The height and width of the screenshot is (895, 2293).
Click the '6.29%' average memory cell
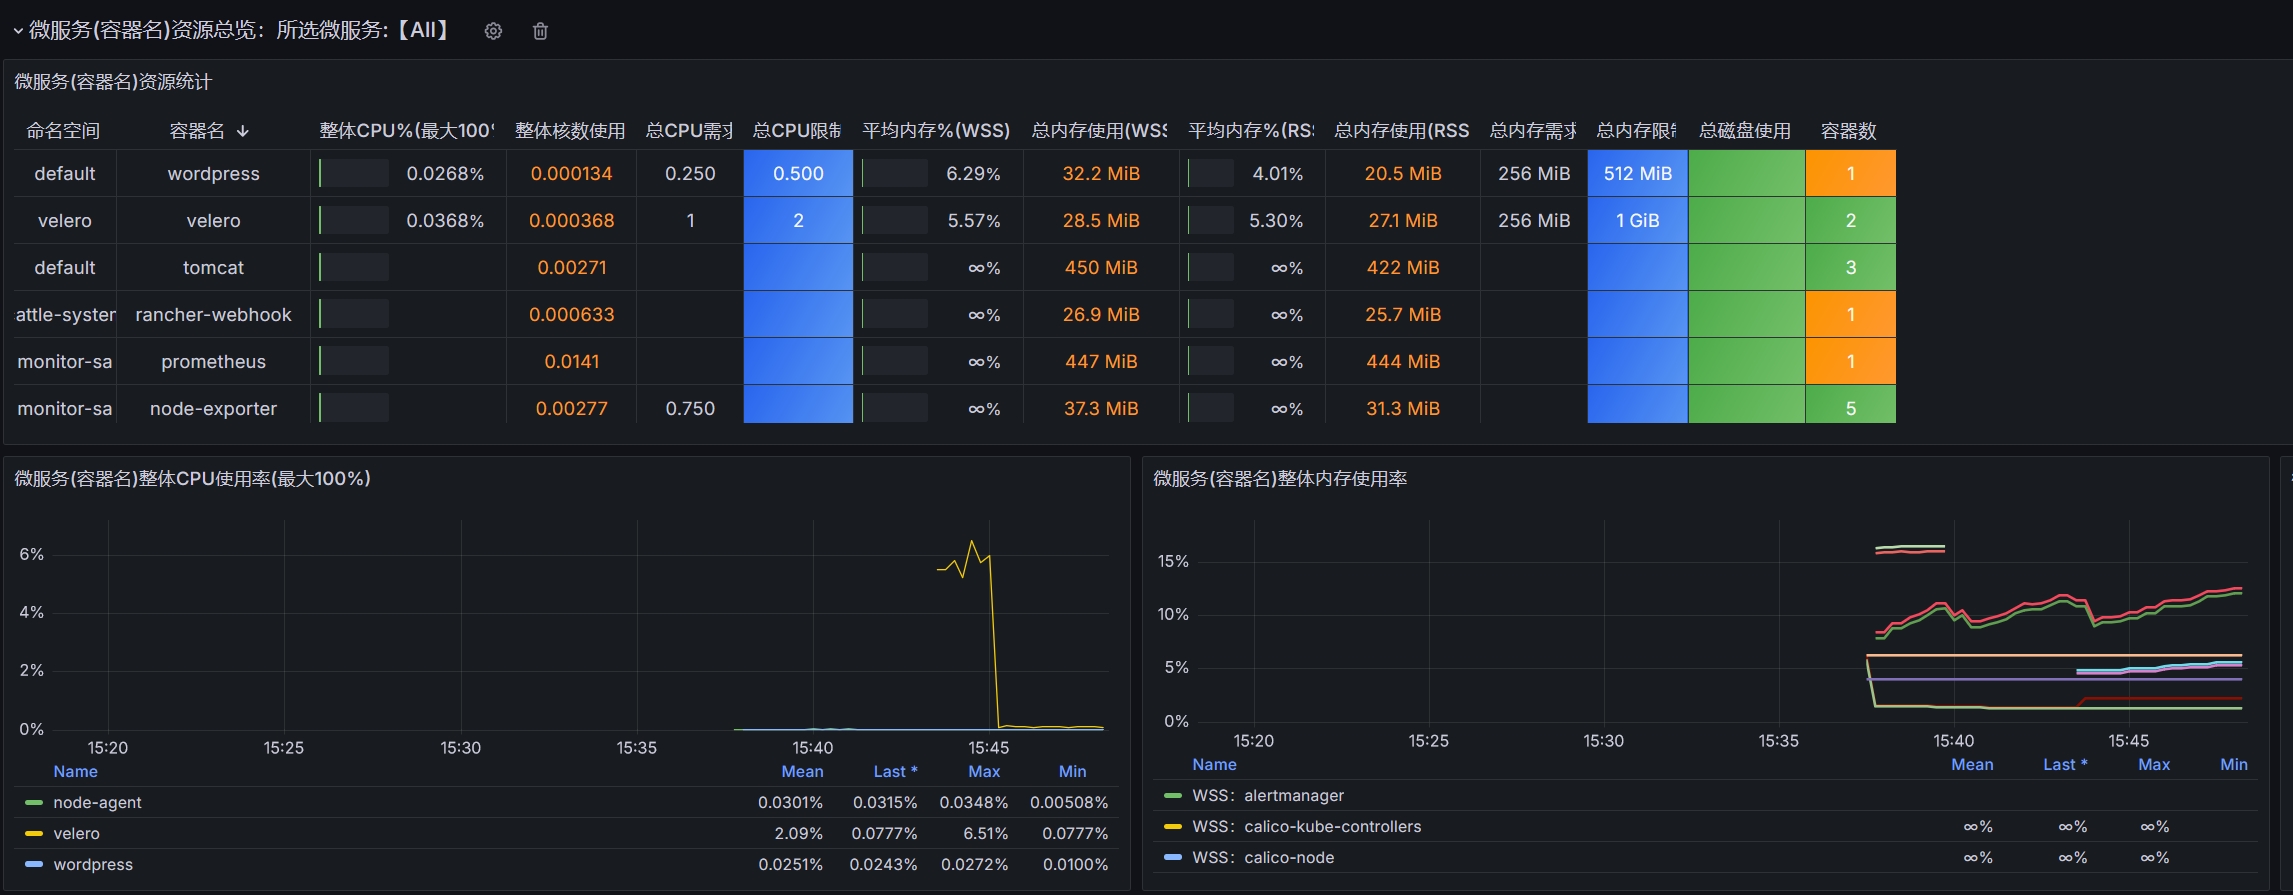973,173
